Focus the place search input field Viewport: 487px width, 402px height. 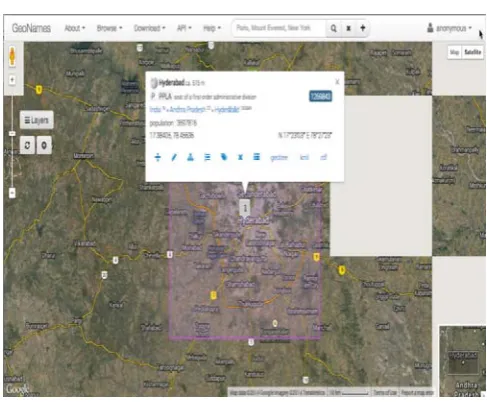click(x=279, y=28)
